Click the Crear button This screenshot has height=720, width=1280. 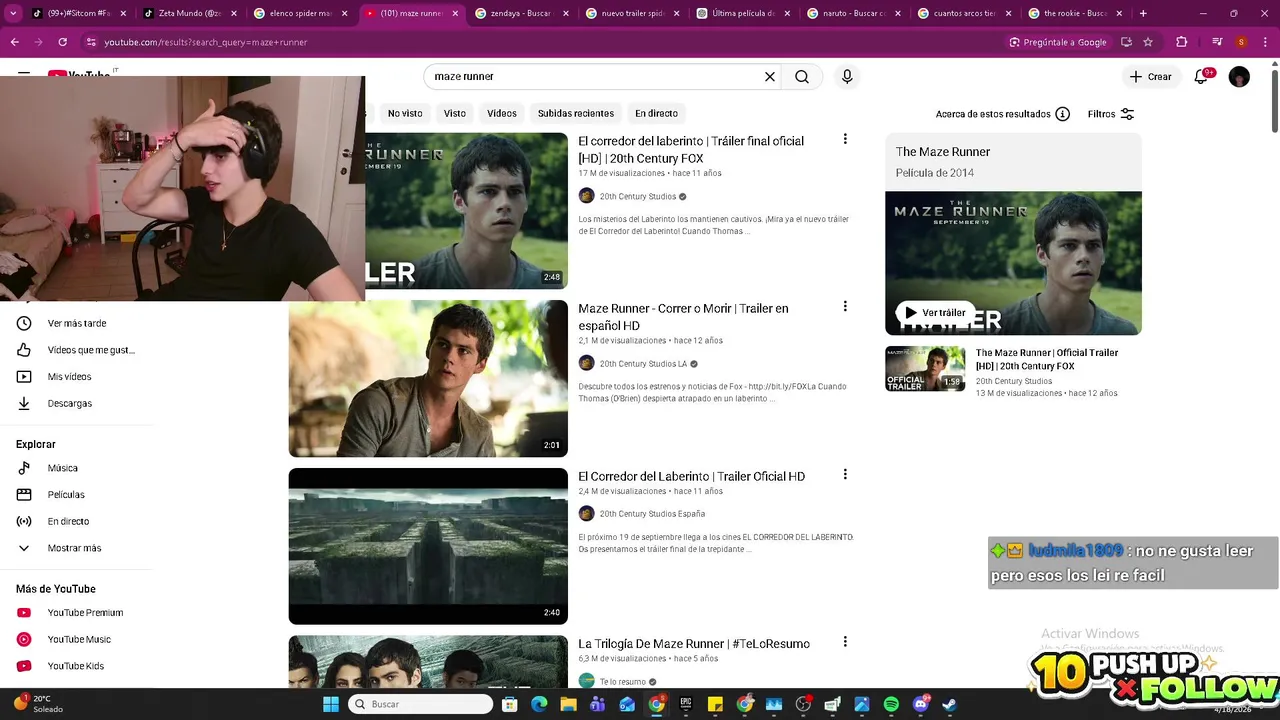(x=1150, y=76)
